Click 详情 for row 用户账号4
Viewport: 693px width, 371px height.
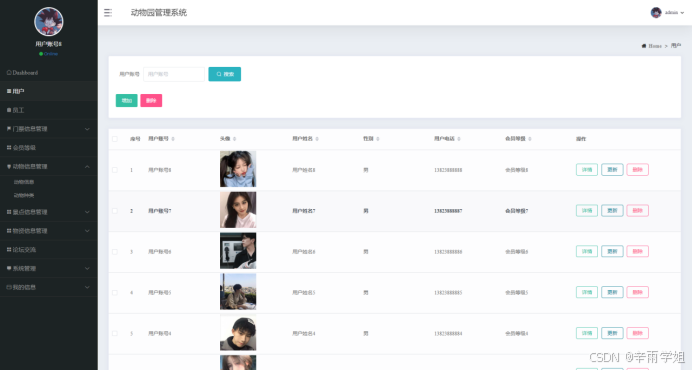tap(586, 333)
